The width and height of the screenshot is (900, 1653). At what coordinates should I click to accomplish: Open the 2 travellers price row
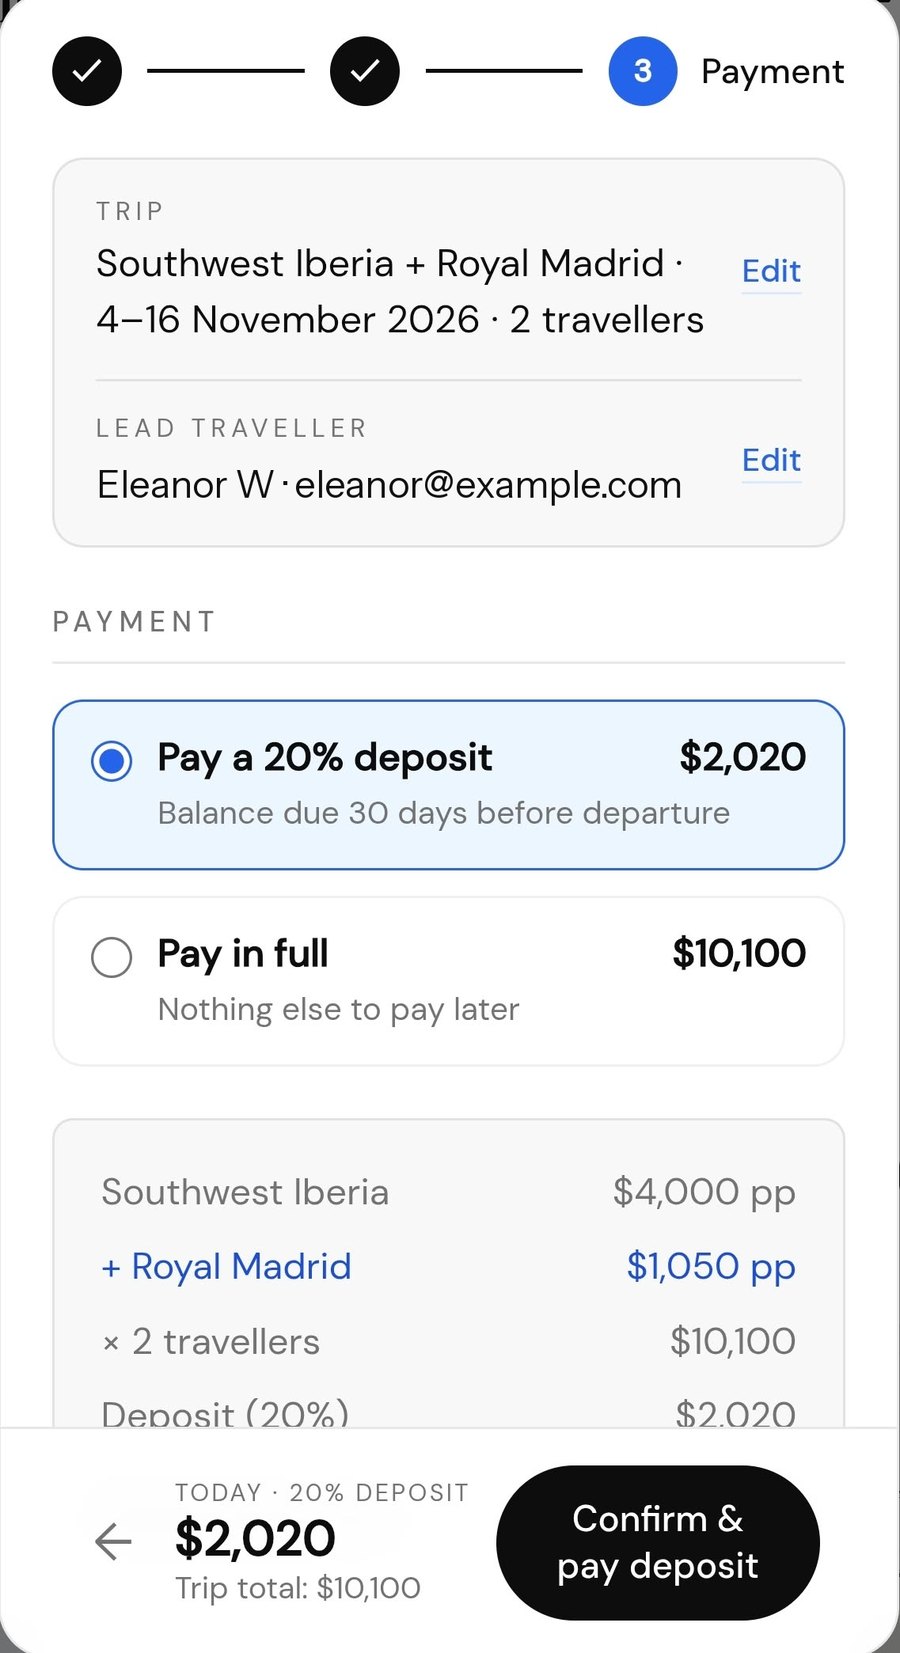click(x=448, y=1341)
